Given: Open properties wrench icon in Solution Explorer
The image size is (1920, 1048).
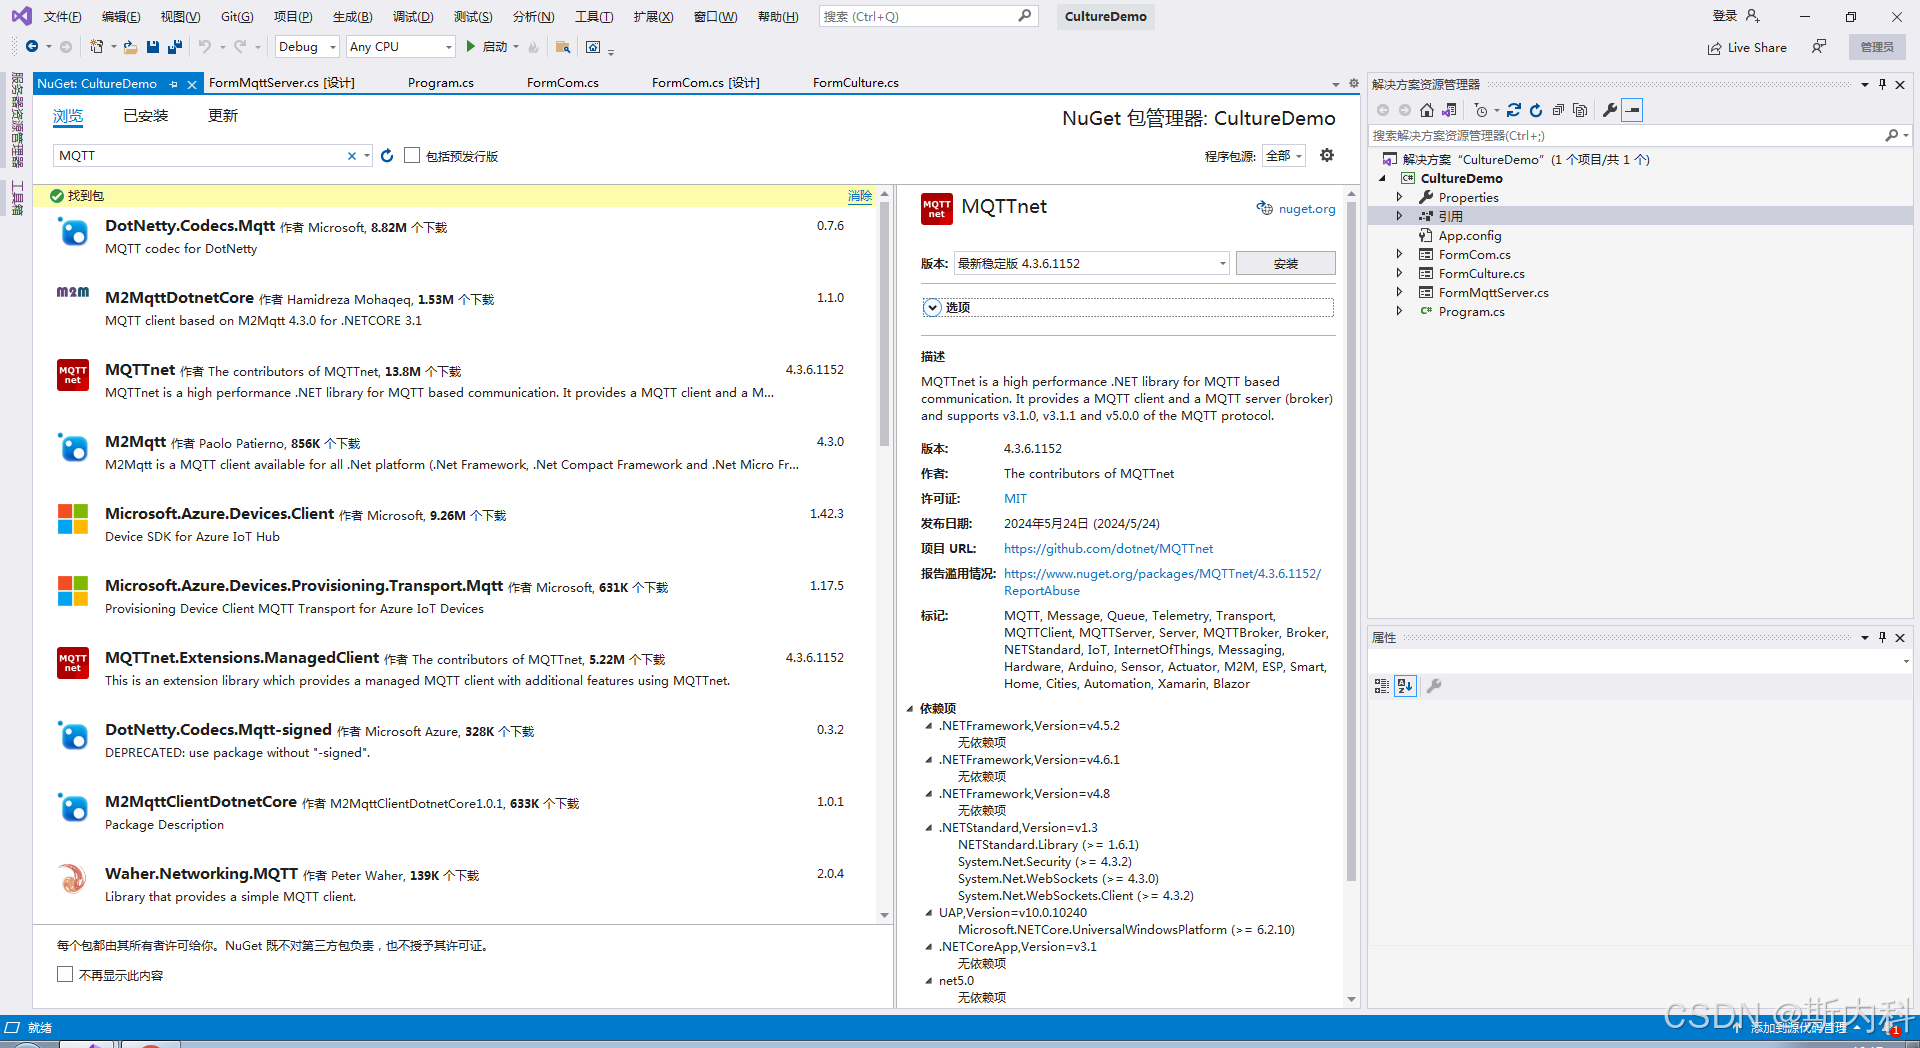Looking at the screenshot, I should click(x=1610, y=110).
